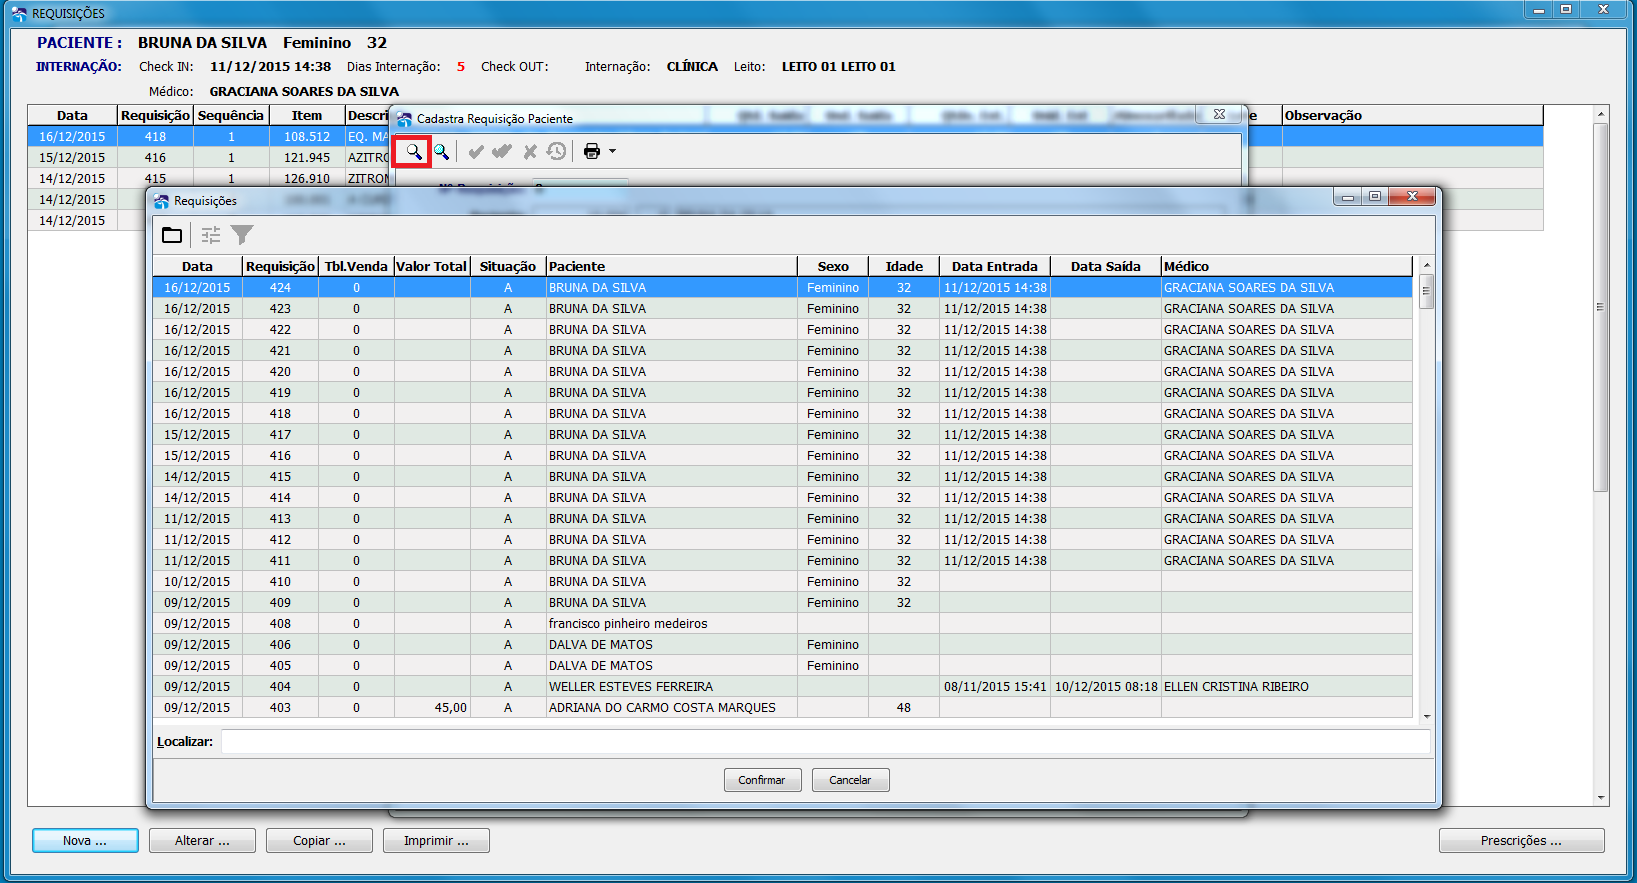Click the Tbl.Venda column header
This screenshot has height=883, width=1637.
pos(356,267)
